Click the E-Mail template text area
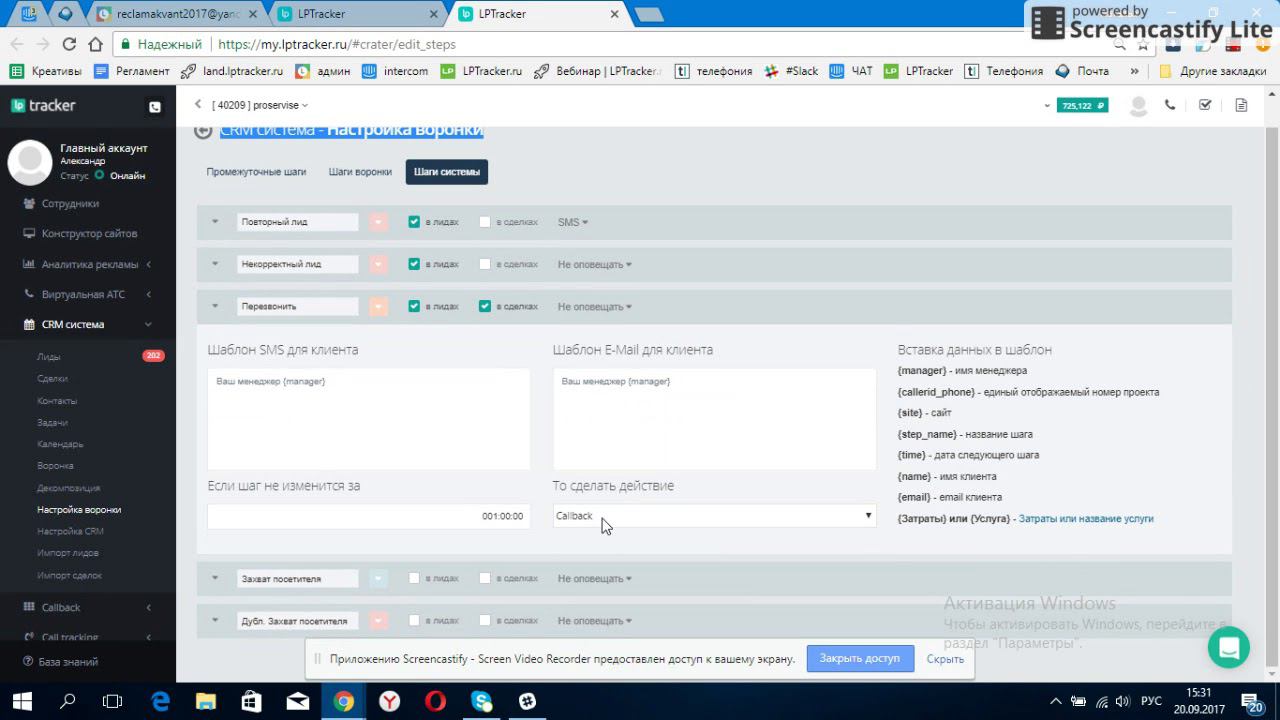This screenshot has height=720, width=1280. click(714, 419)
